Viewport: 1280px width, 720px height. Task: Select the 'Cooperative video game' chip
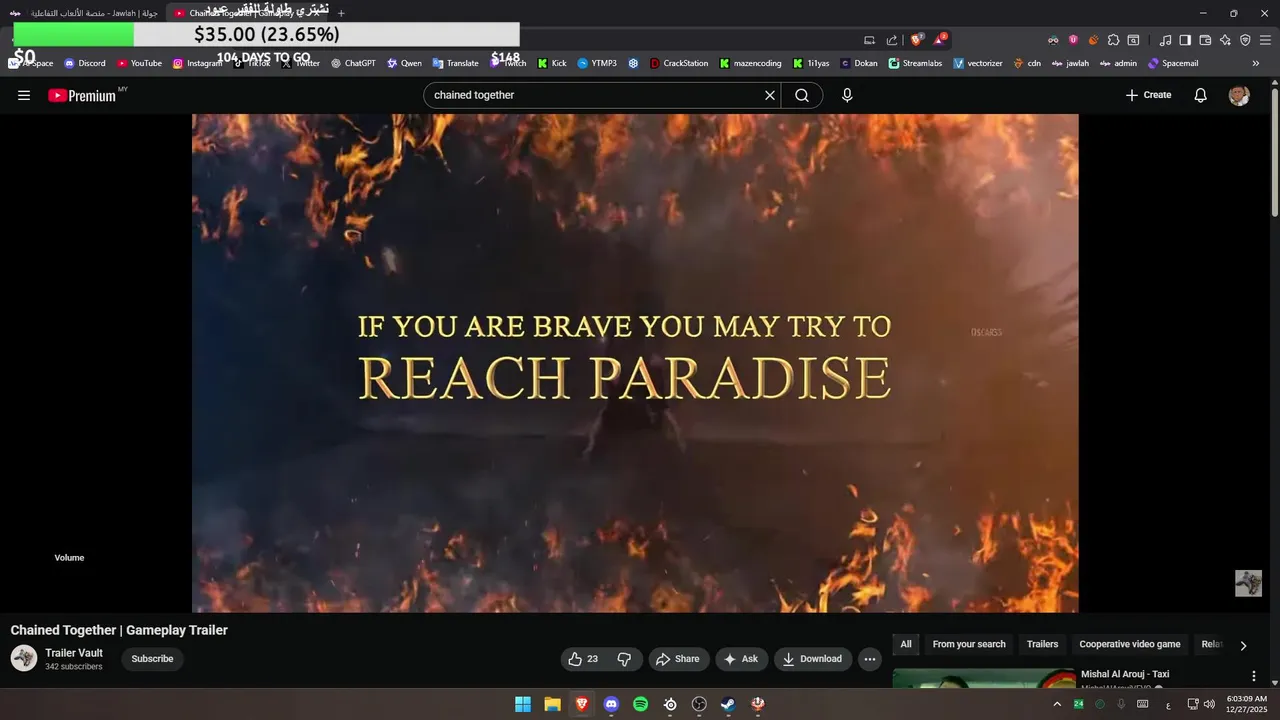coord(1130,644)
